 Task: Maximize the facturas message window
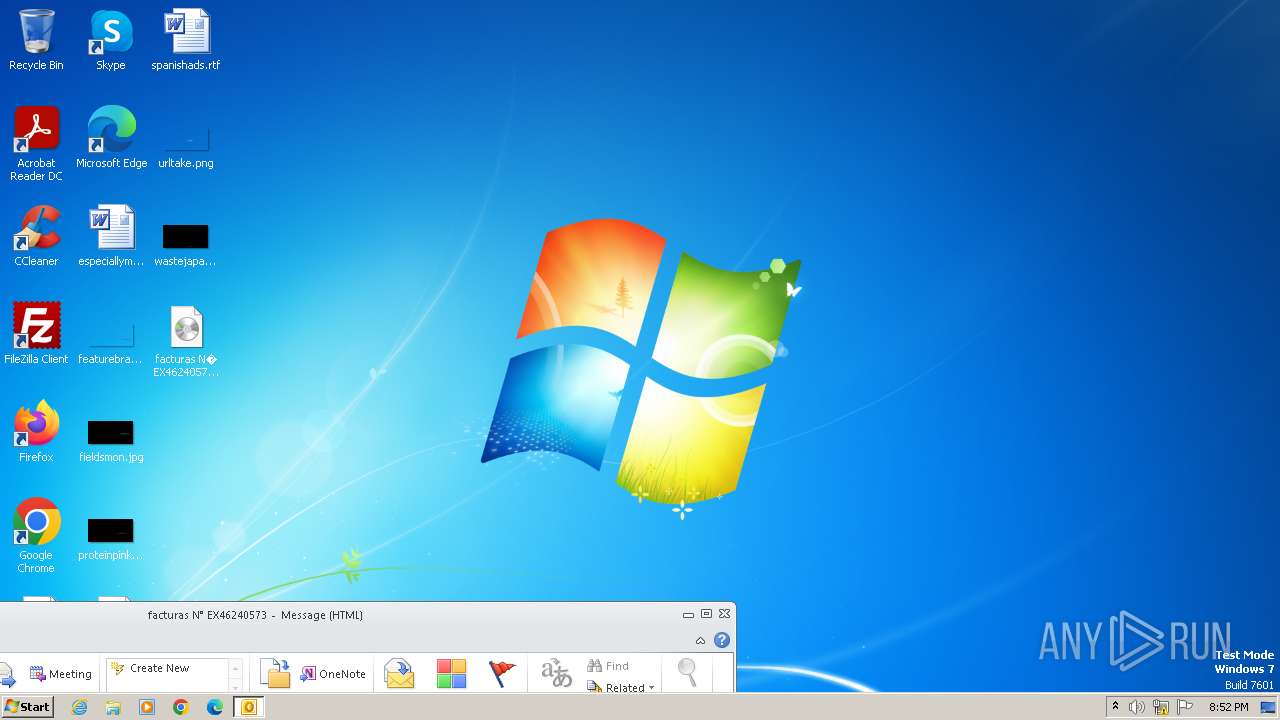point(706,614)
